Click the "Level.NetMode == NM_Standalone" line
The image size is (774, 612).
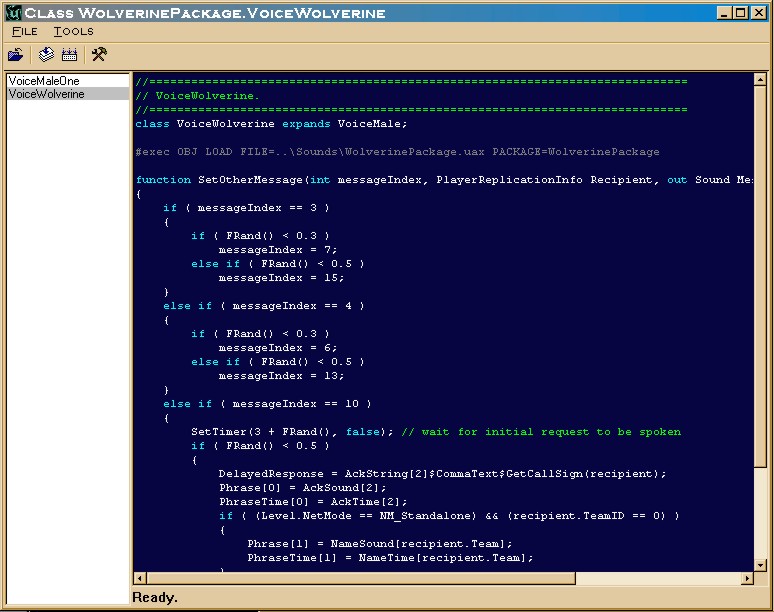tap(449, 516)
